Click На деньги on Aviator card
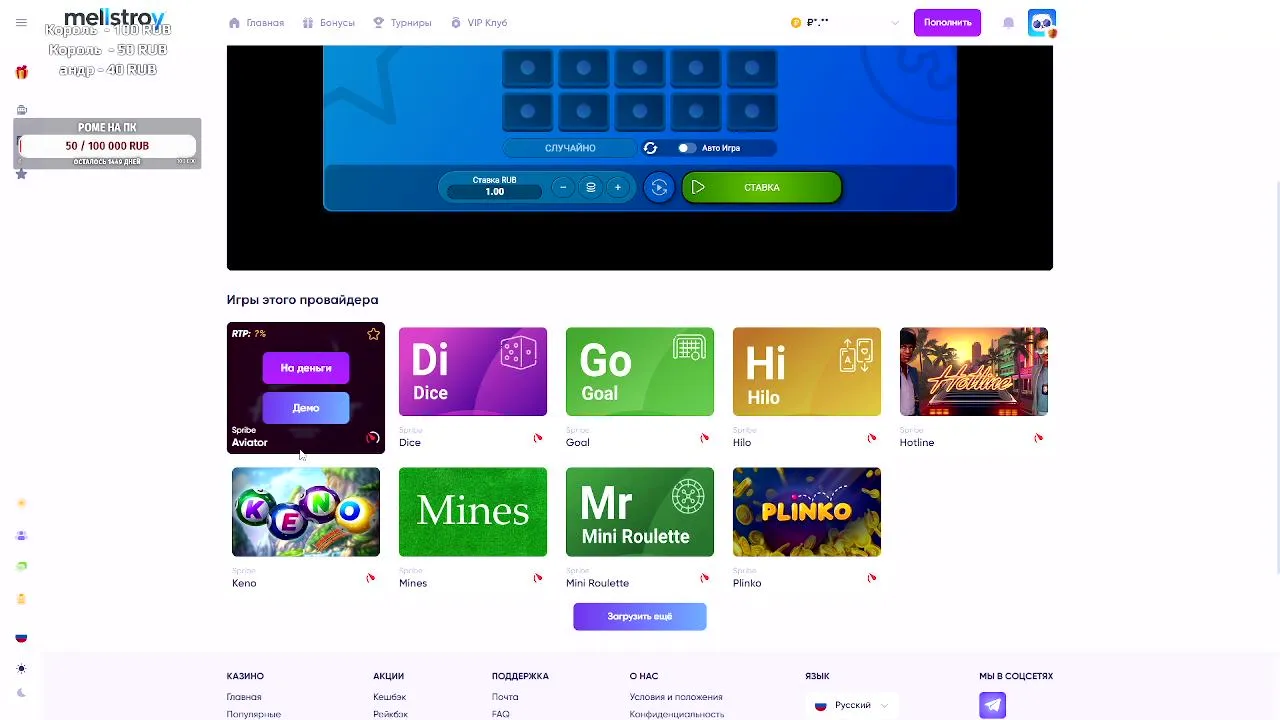Screen dimensions: 1280x720 [x=306, y=368]
